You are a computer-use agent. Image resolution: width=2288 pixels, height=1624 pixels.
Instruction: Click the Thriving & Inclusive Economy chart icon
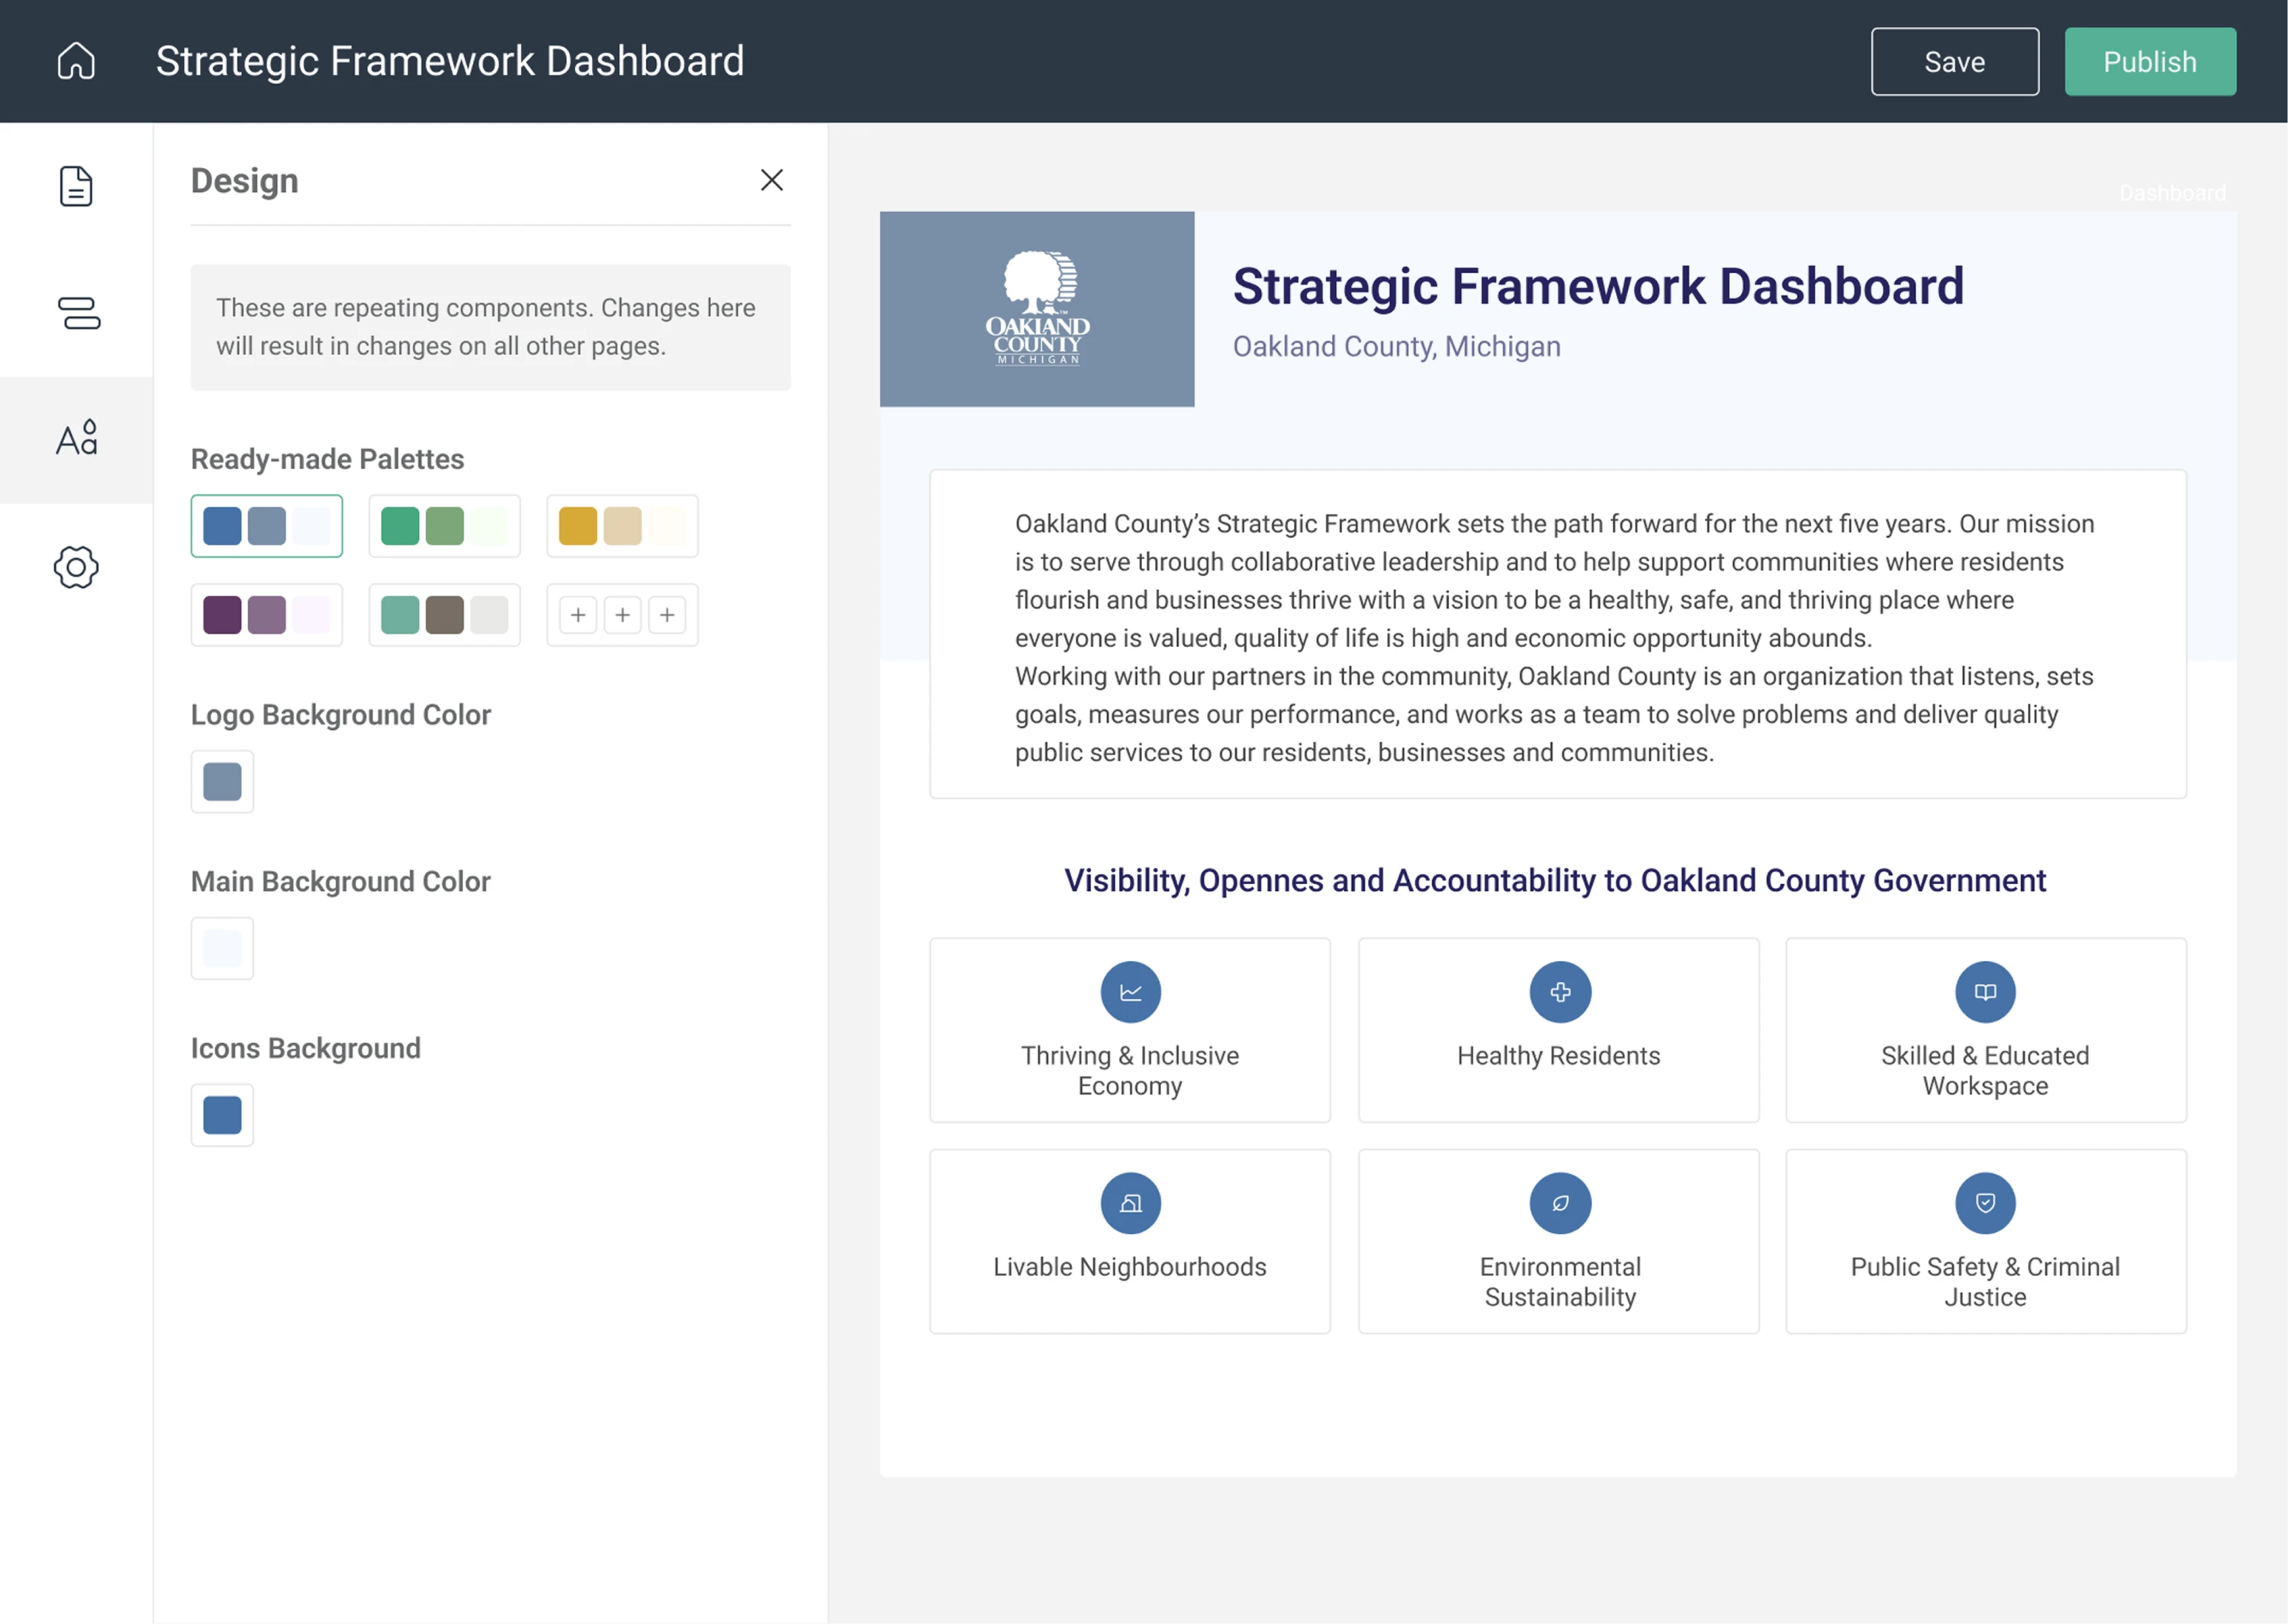pos(1130,991)
